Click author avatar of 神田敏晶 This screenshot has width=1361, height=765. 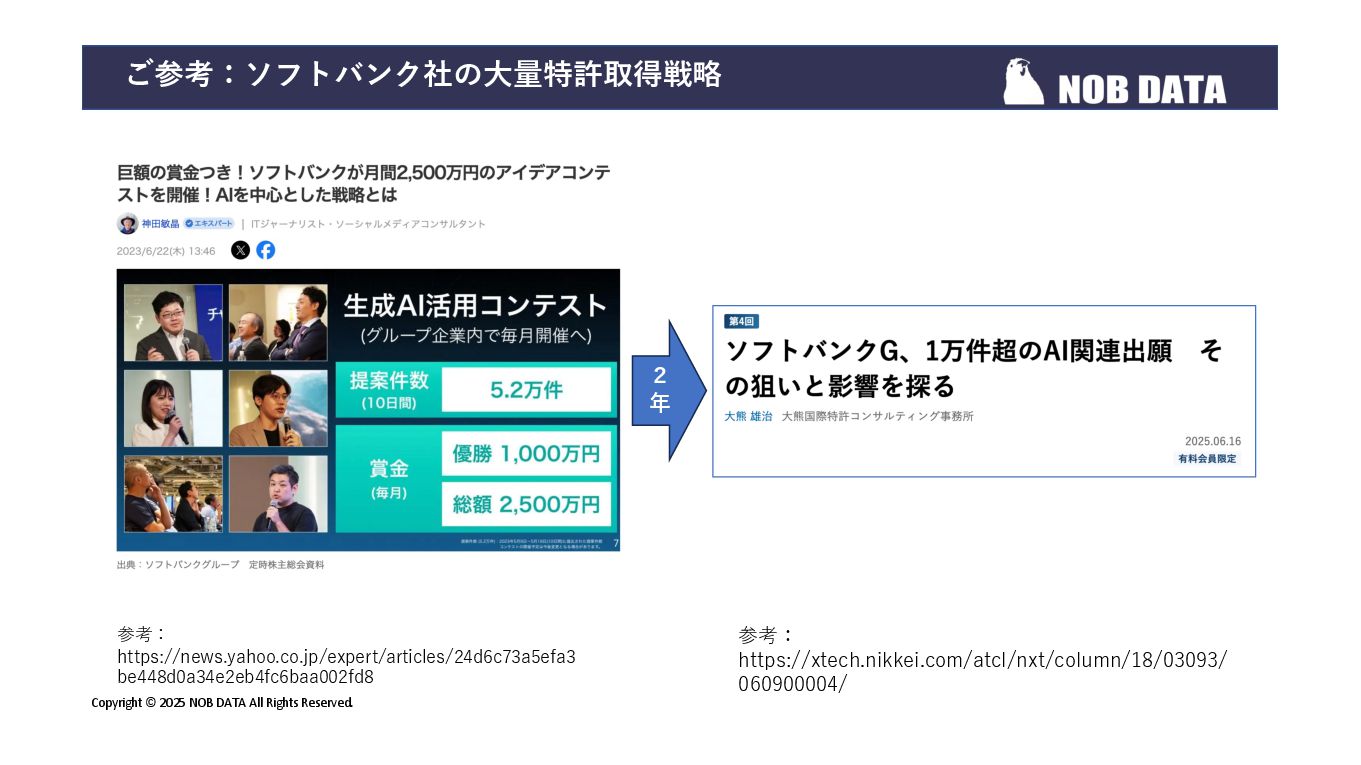tap(127, 224)
